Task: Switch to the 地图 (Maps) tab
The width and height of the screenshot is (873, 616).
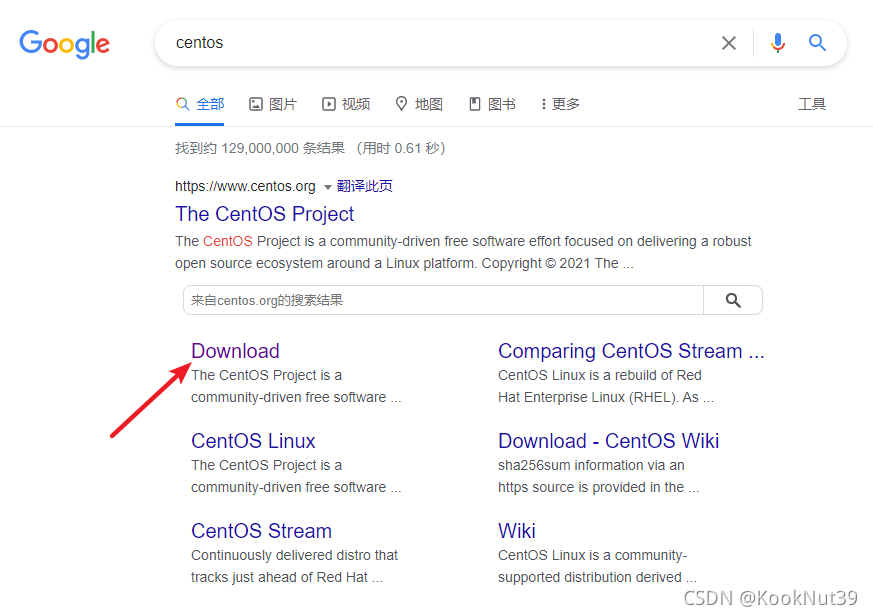Action: [419, 104]
